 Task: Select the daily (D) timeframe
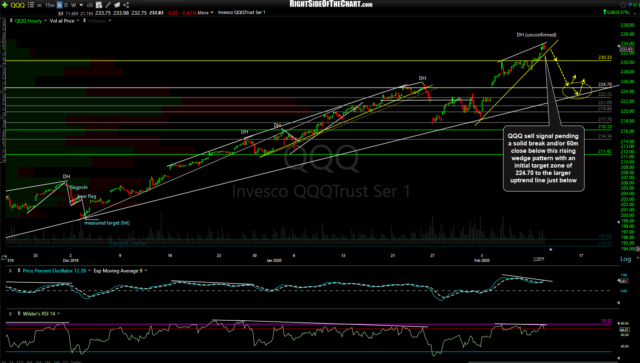pos(66,5)
